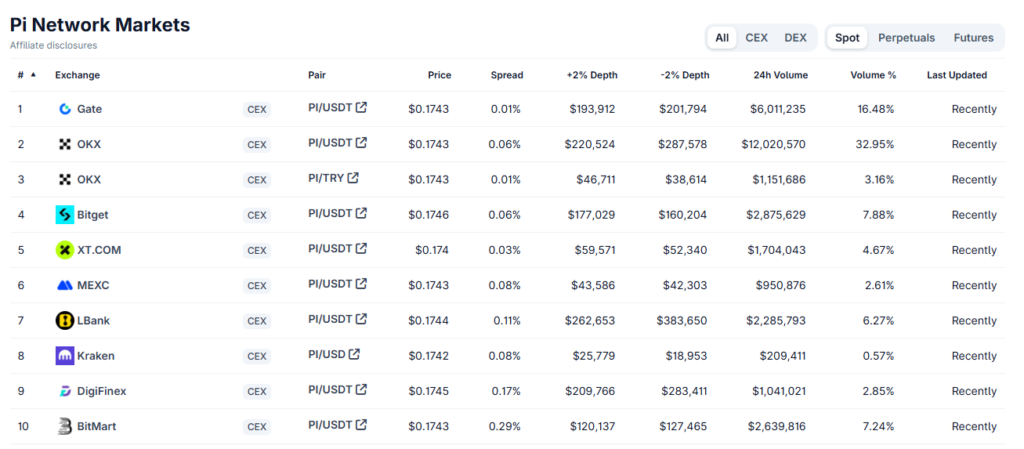Click the MEXC exchange logo icon

click(65, 285)
